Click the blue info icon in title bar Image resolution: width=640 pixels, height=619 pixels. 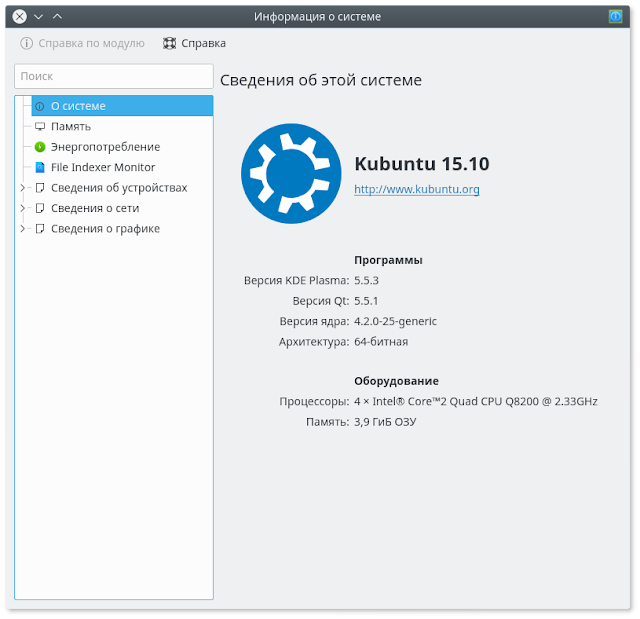tap(616, 16)
